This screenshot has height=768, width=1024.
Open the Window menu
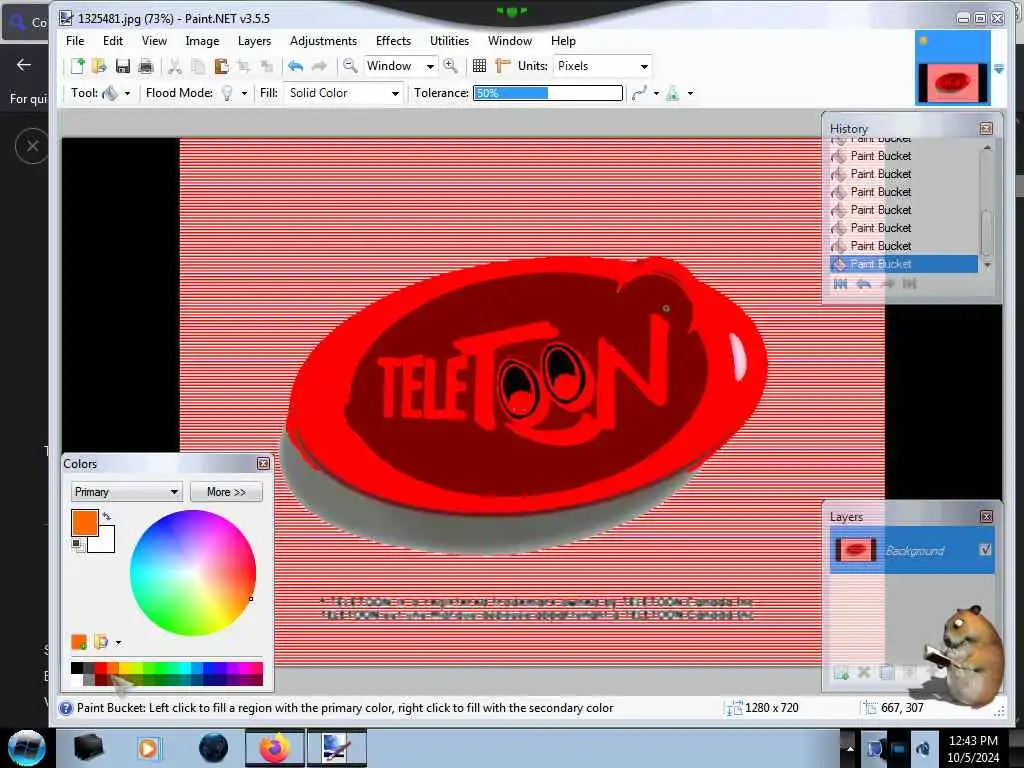point(510,40)
